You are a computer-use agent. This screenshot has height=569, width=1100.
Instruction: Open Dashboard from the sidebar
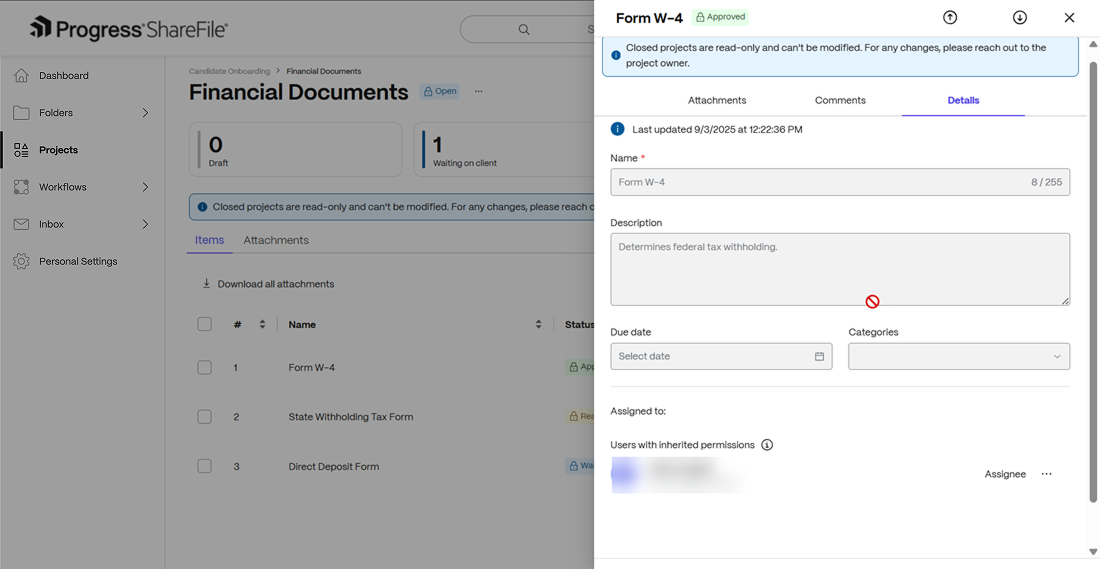[64, 75]
